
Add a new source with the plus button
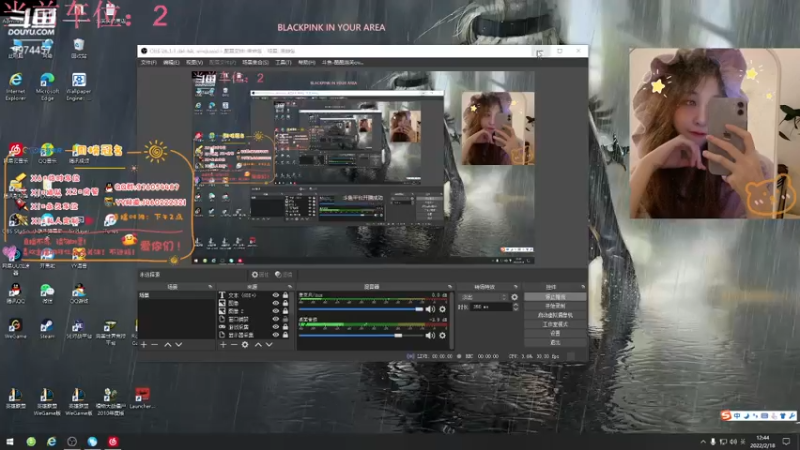(223, 345)
